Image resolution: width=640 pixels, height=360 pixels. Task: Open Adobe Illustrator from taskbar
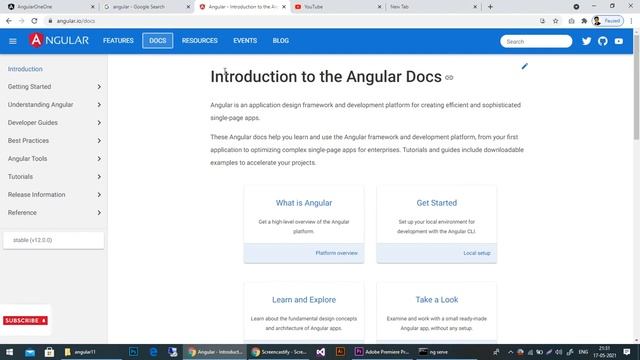coord(340,352)
